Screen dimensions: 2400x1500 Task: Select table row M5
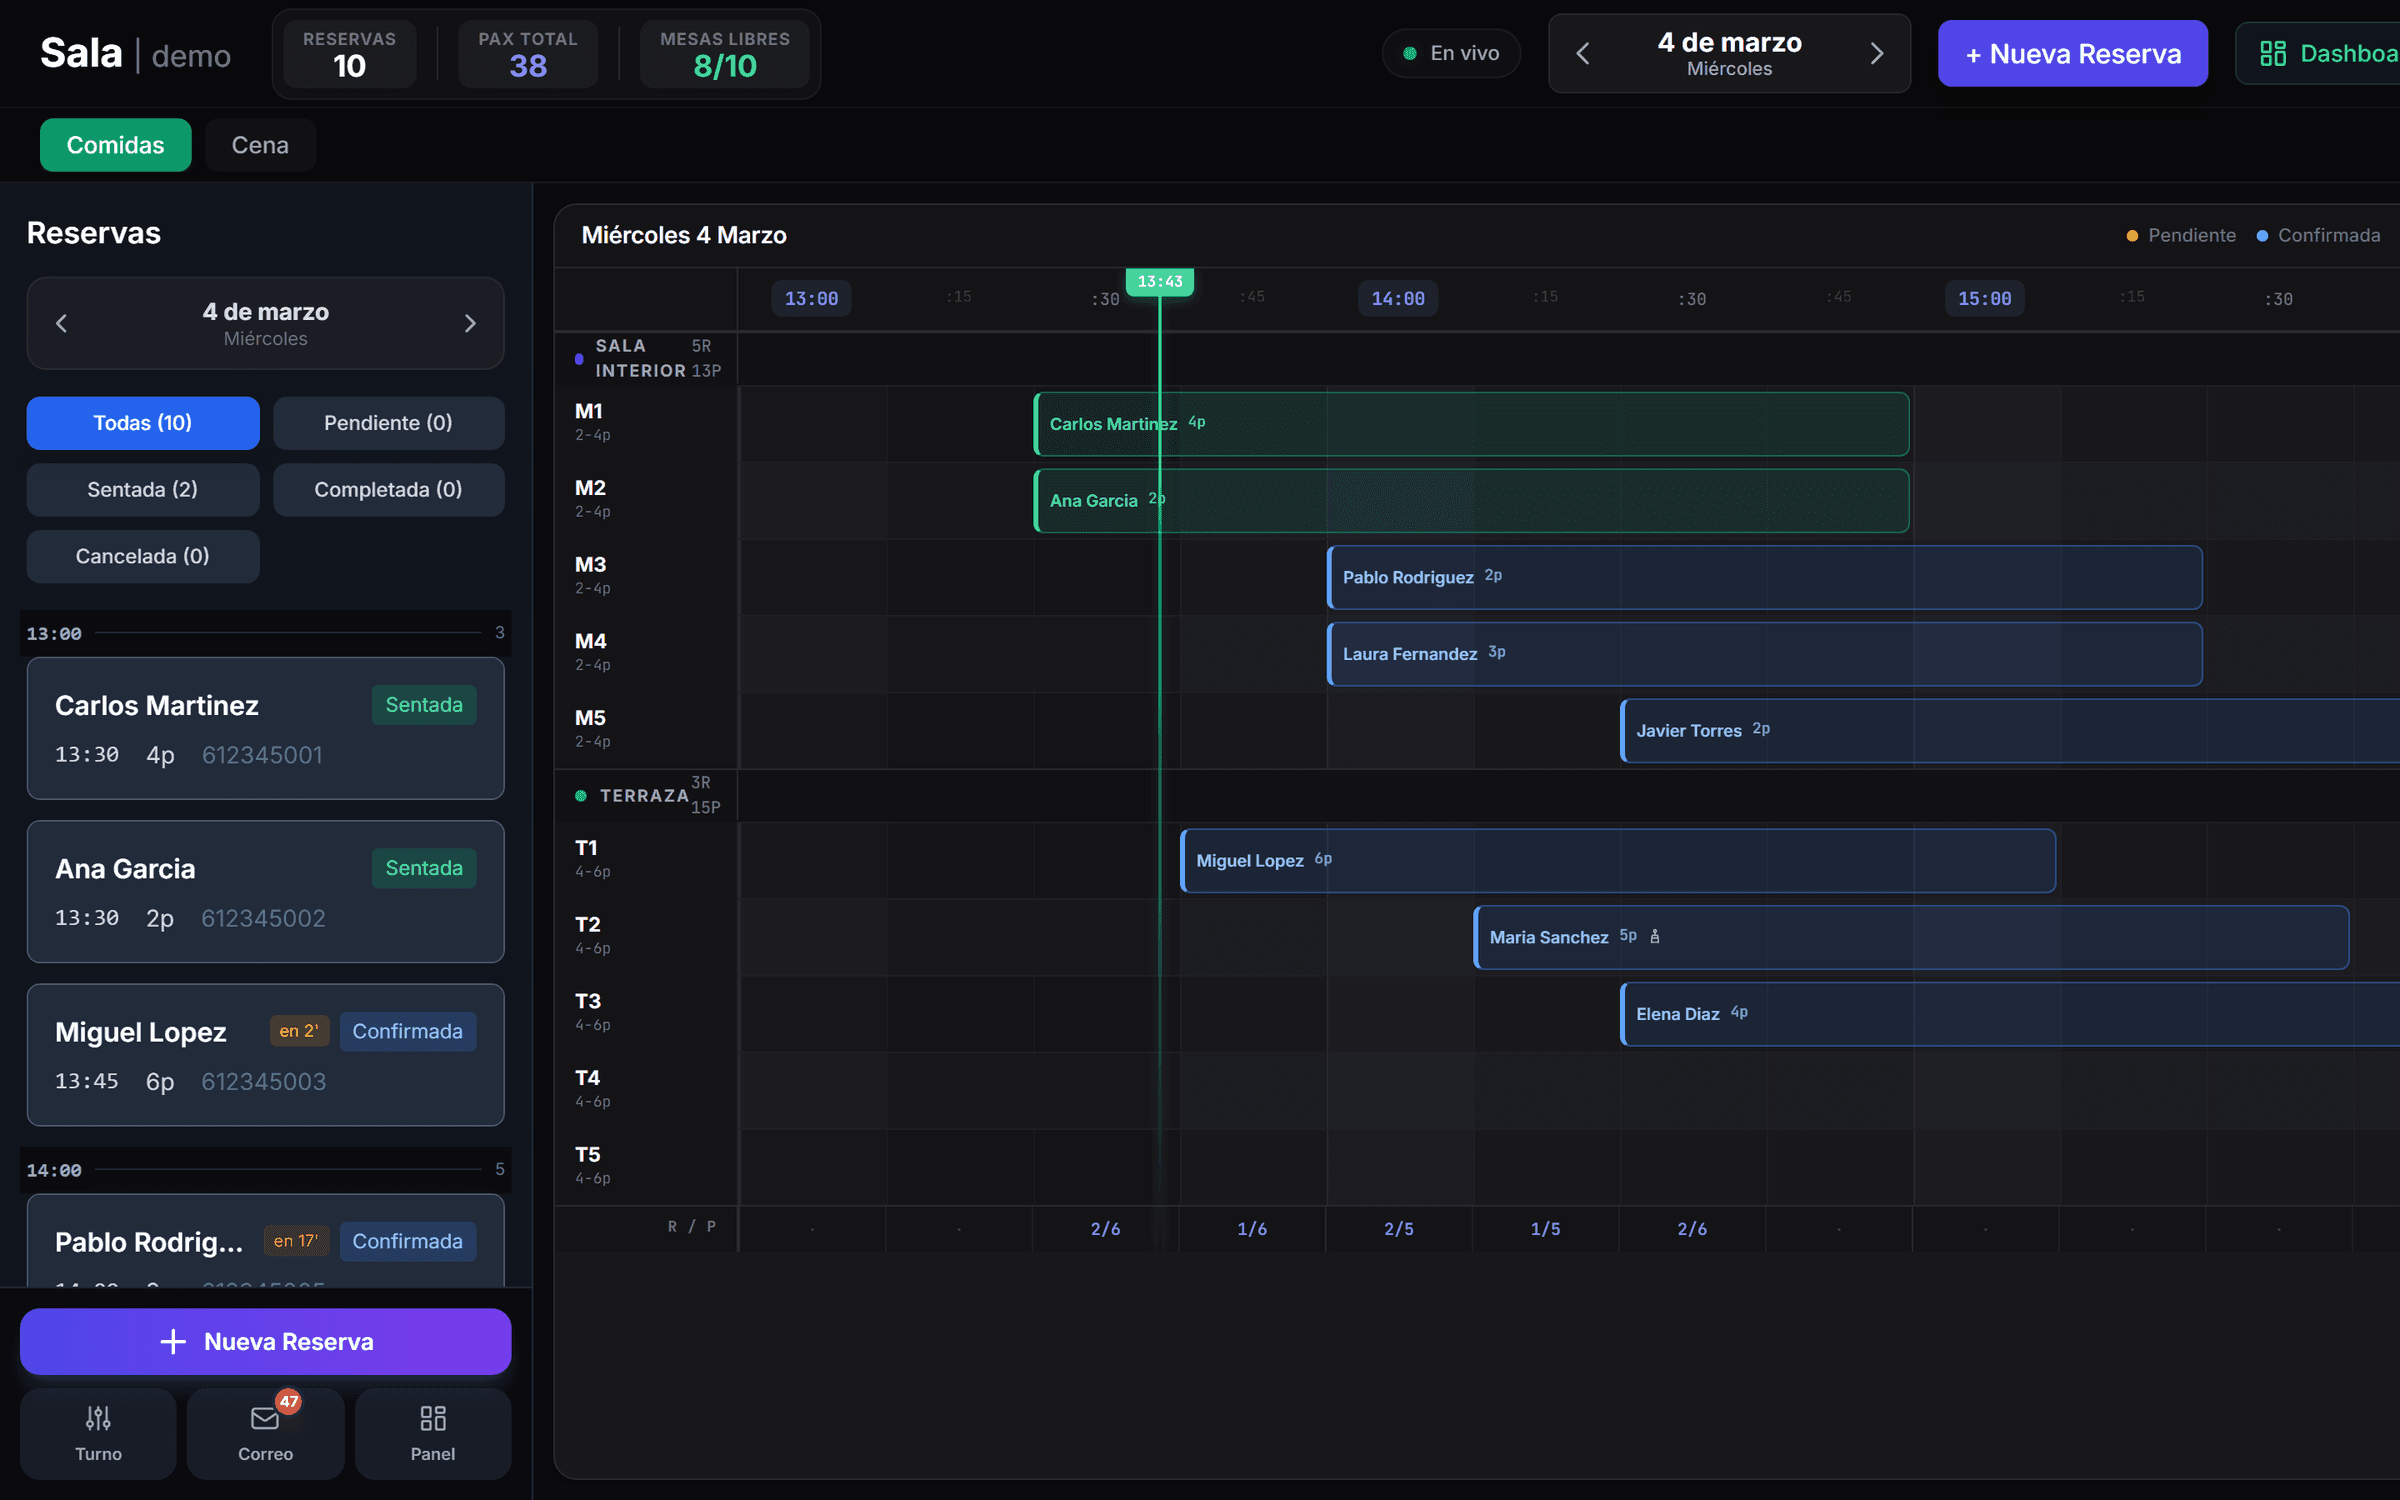(647, 729)
